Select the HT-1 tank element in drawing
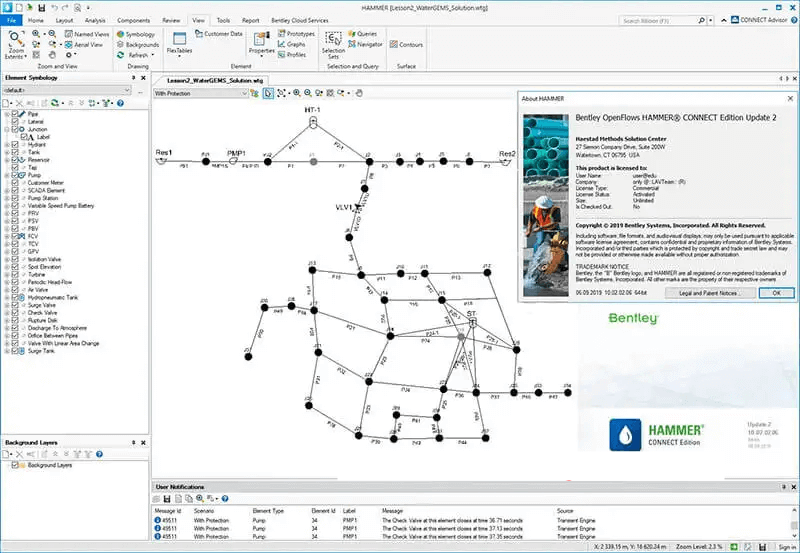The image size is (800, 553). pyautogui.click(x=313, y=122)
